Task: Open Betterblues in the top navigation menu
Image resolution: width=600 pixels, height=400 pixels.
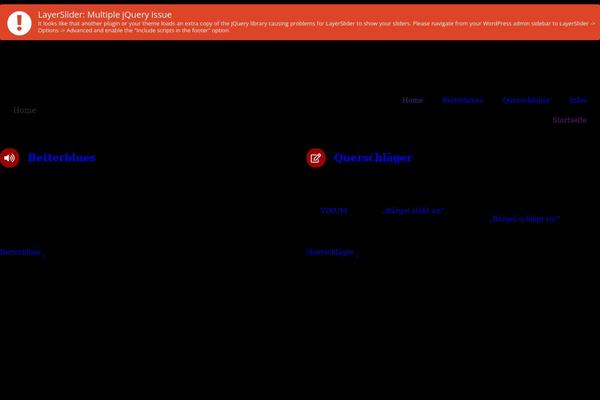Action: (462, 100)
